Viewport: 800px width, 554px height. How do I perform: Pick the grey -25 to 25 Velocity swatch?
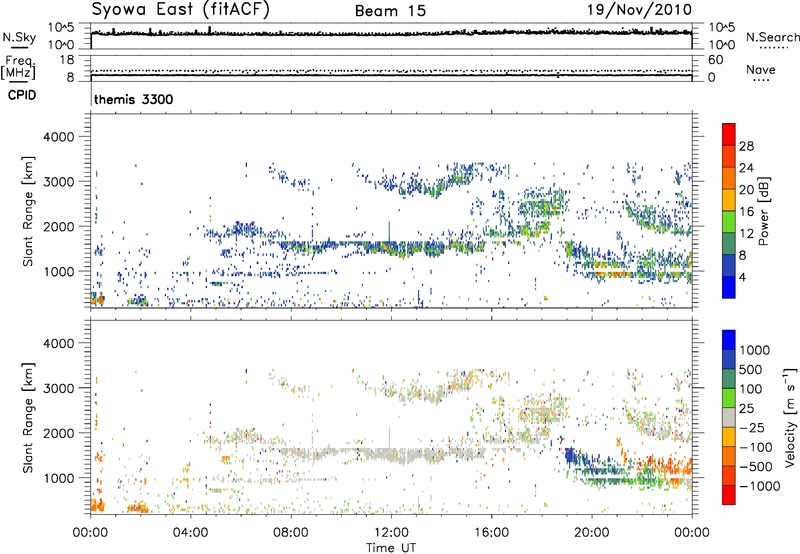(x=729, y=418)
